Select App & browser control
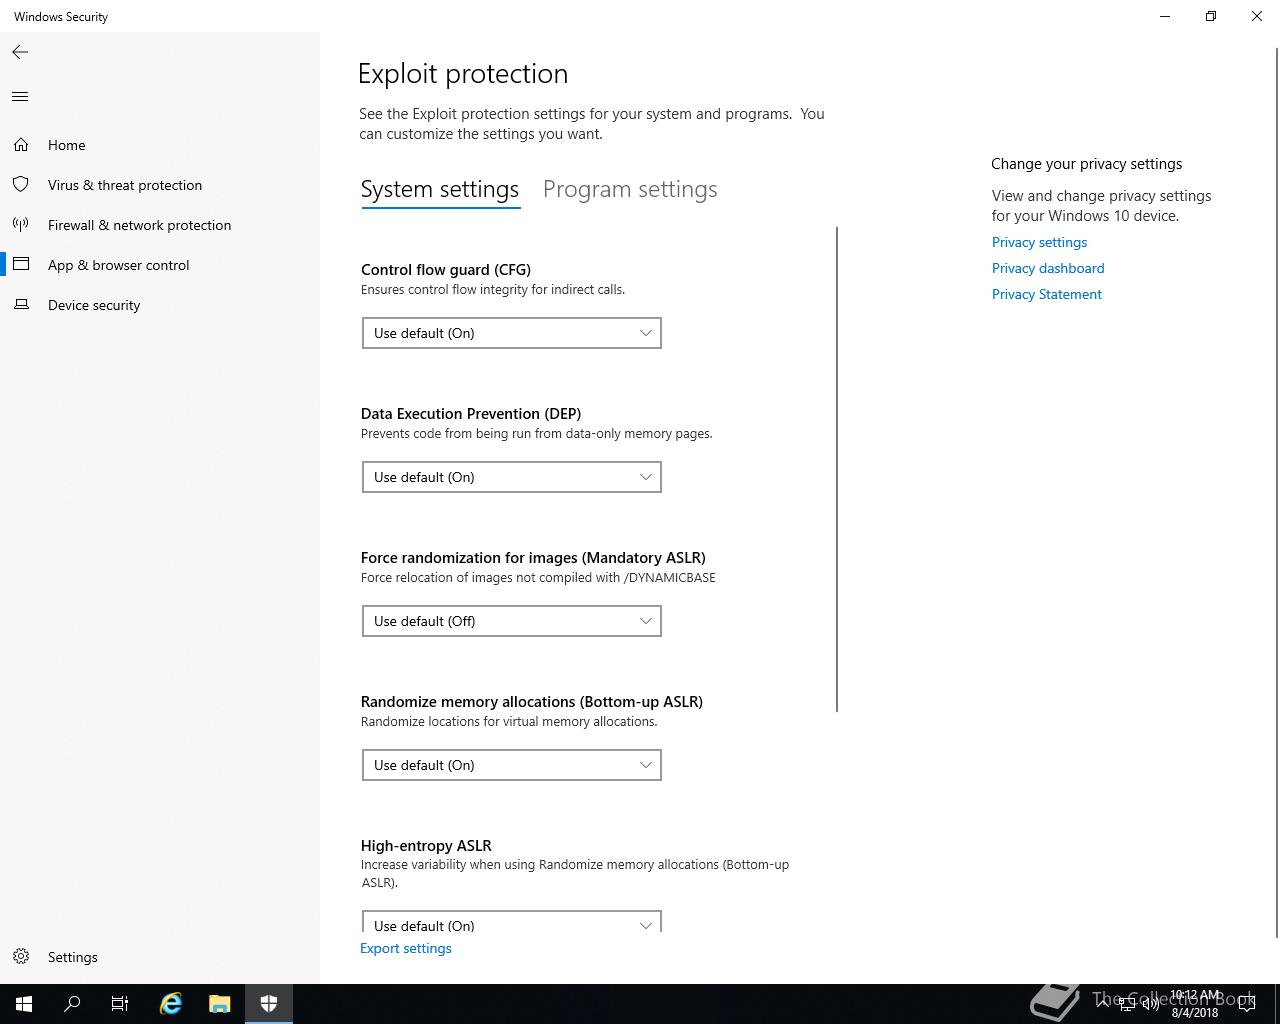 click(119, 265)
